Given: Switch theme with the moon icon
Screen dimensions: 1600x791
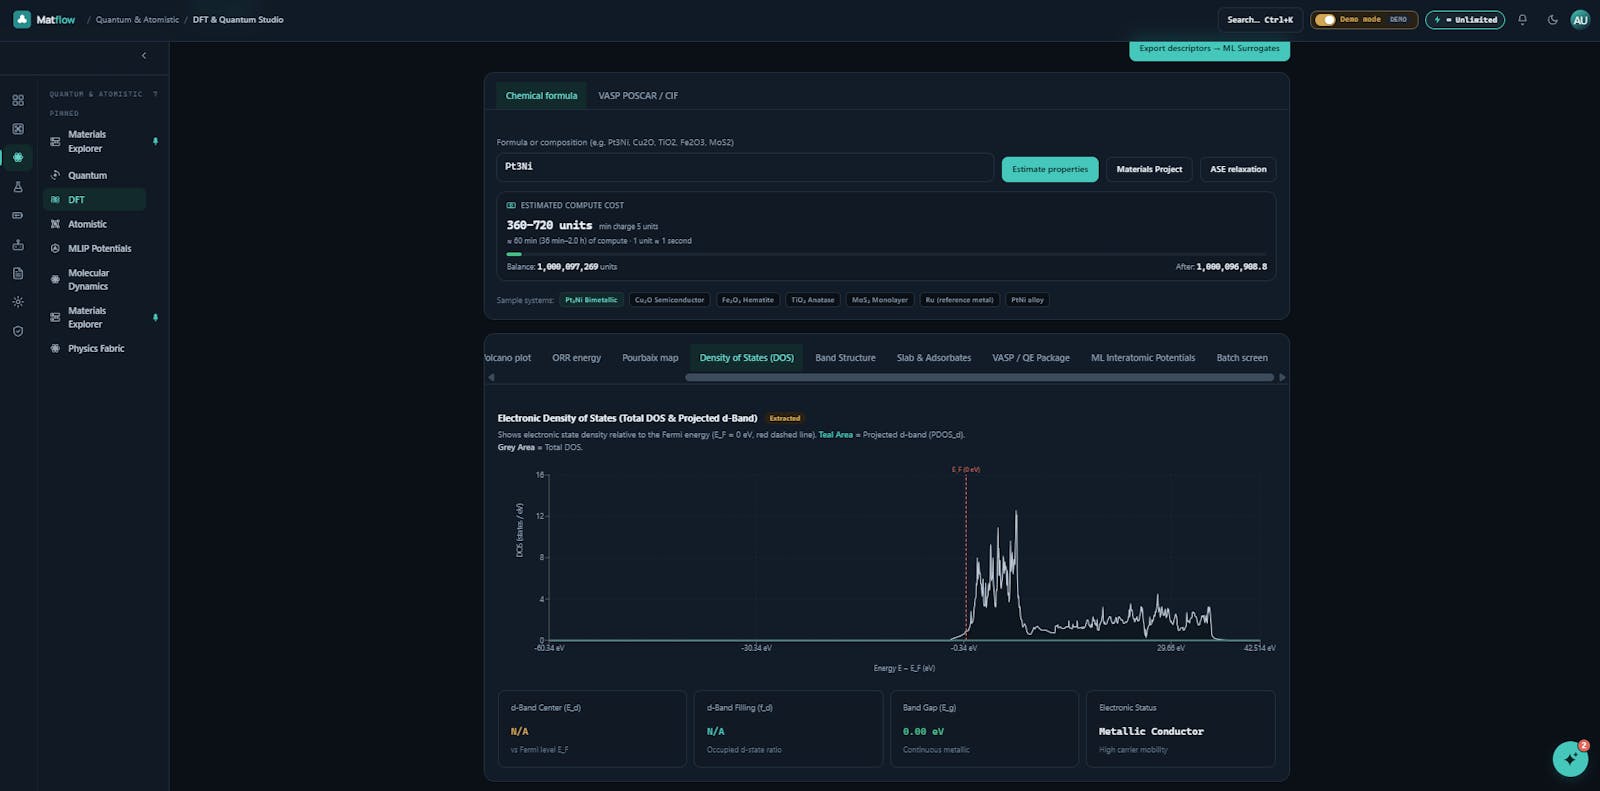Looking at the screenshot, I should pos(1552,20).
